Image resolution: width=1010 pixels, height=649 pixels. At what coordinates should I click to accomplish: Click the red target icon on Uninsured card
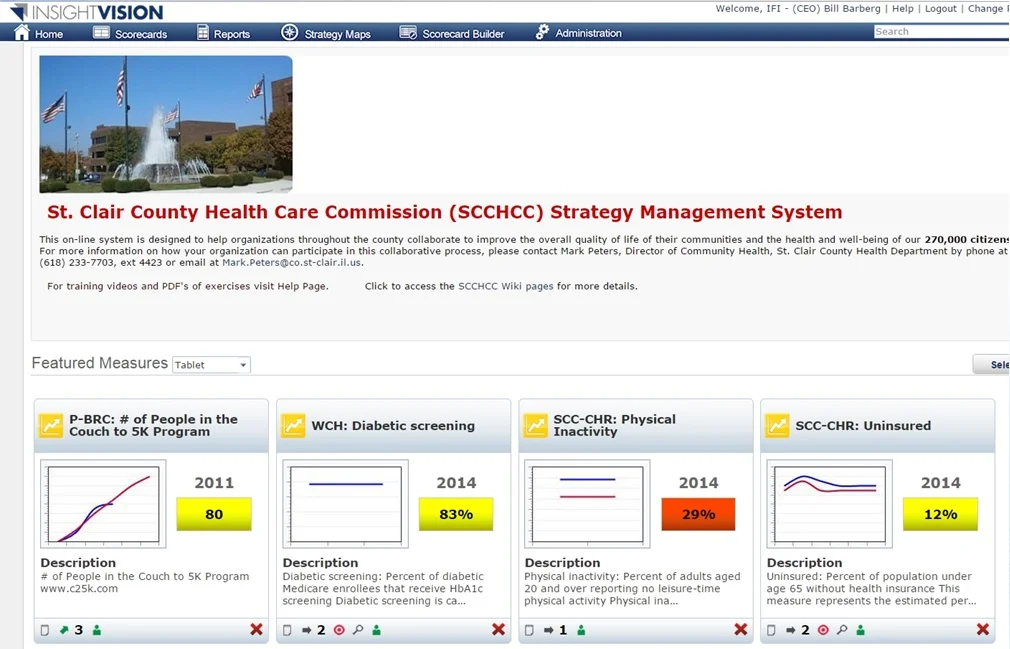823,630
